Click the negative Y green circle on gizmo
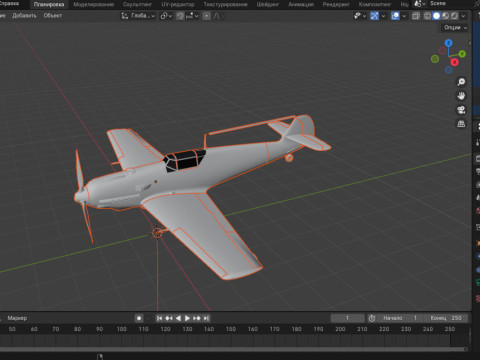This screenshot has width=480, height=360. coord(435,59)
